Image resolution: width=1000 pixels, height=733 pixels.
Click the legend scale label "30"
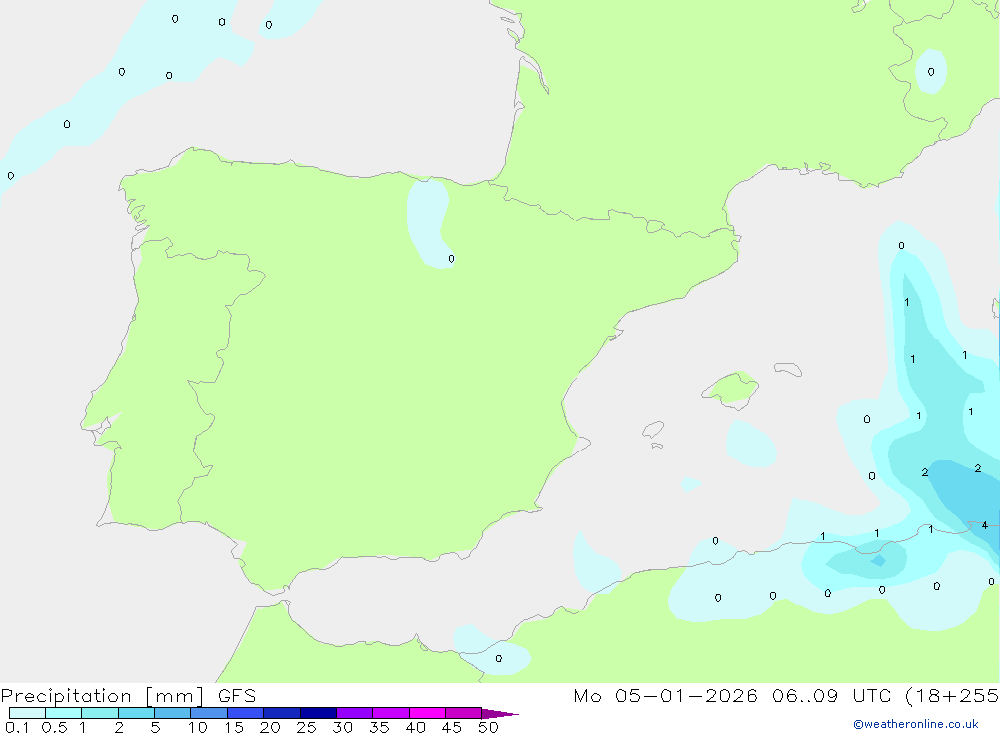coord(342,727)
